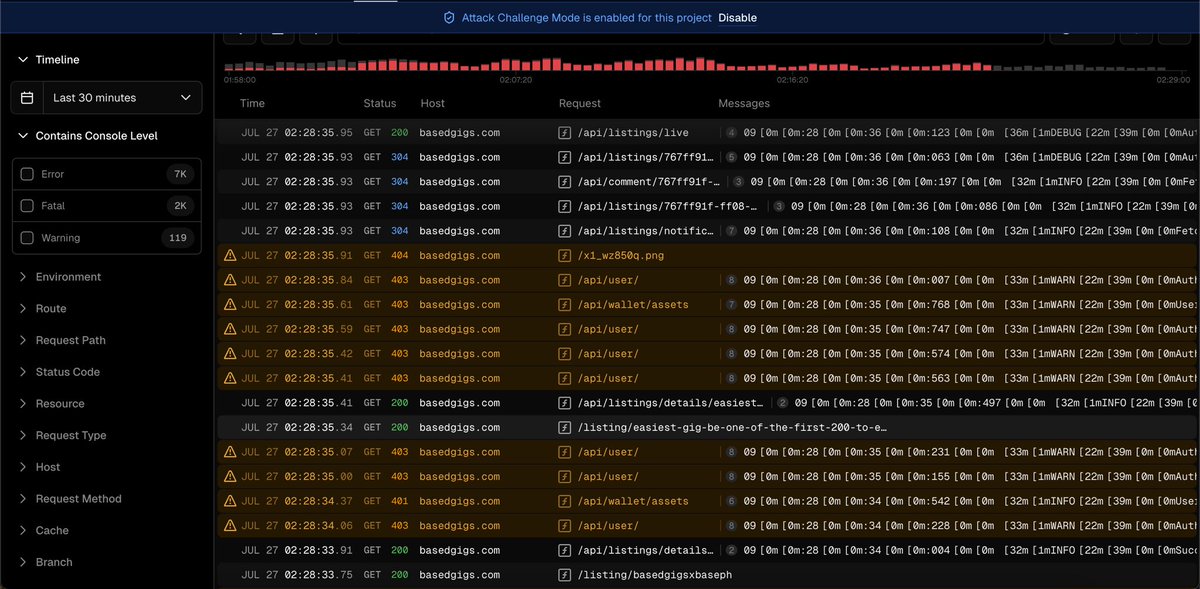The height and width of the screenshot is (589, 1200).
Task: Expand the Environment filter
Action: [61, 277]
